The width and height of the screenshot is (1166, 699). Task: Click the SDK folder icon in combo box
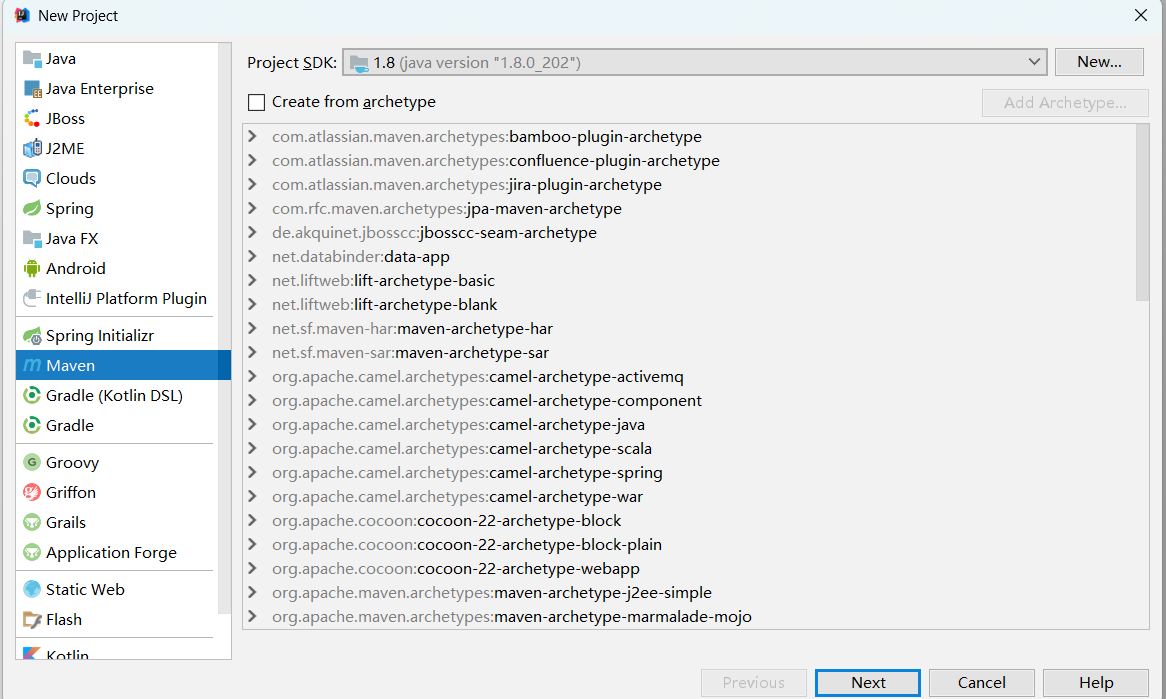[x=359, y=63]
